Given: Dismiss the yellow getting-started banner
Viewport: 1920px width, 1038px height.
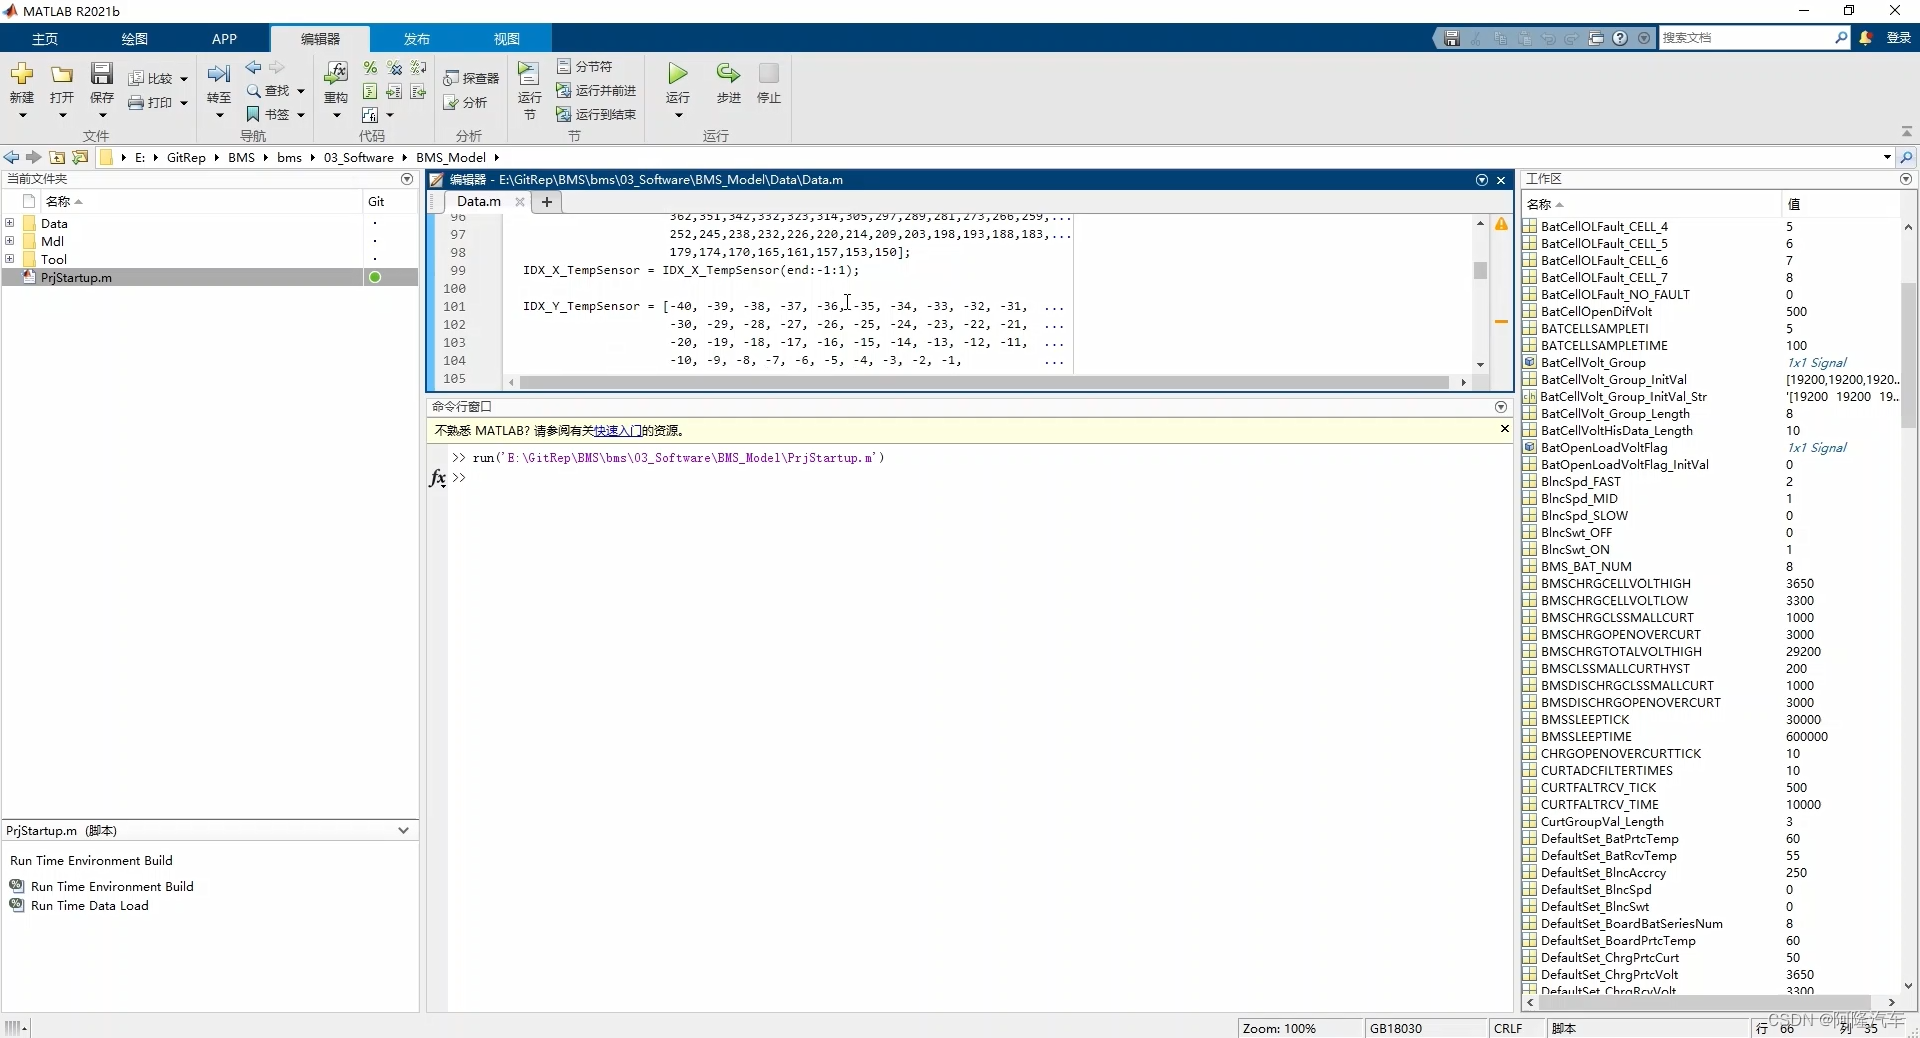Looking at the screenshot, I should pyautogui.click(x=1505, y=429).
